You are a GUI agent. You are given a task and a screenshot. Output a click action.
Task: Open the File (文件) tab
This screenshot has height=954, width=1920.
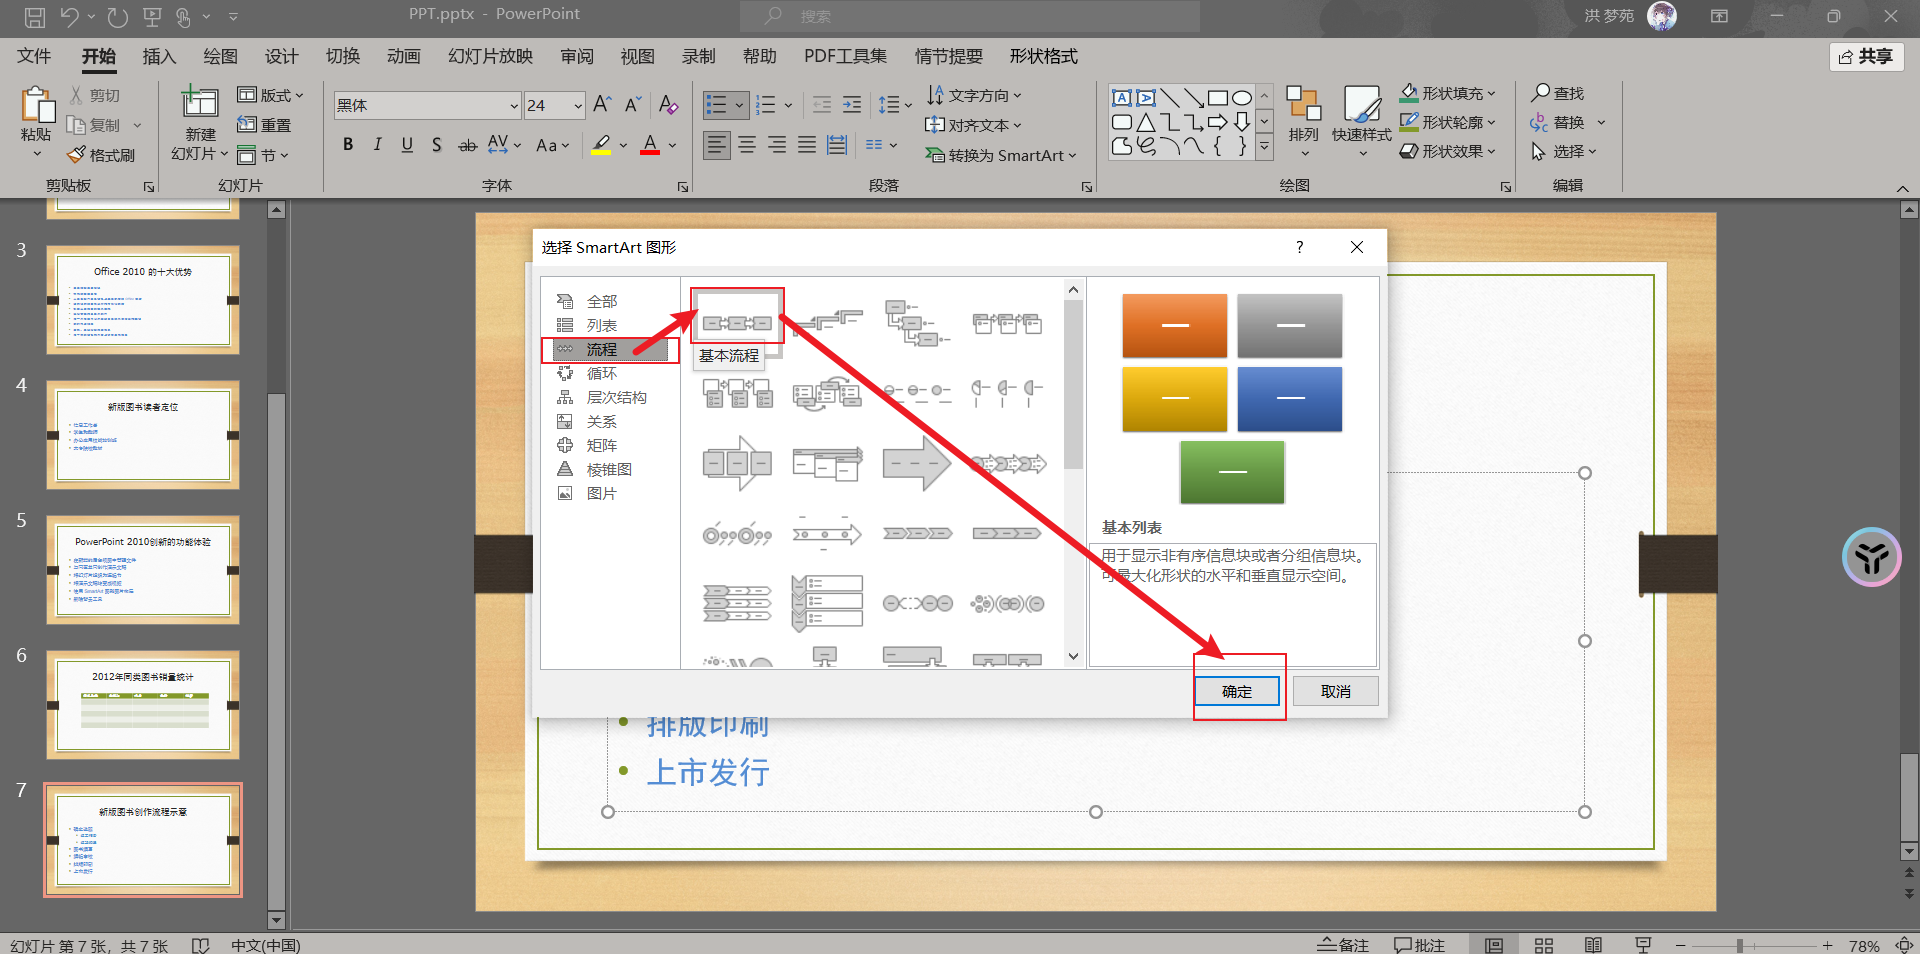pyautogui.click(x=34, y=56)
